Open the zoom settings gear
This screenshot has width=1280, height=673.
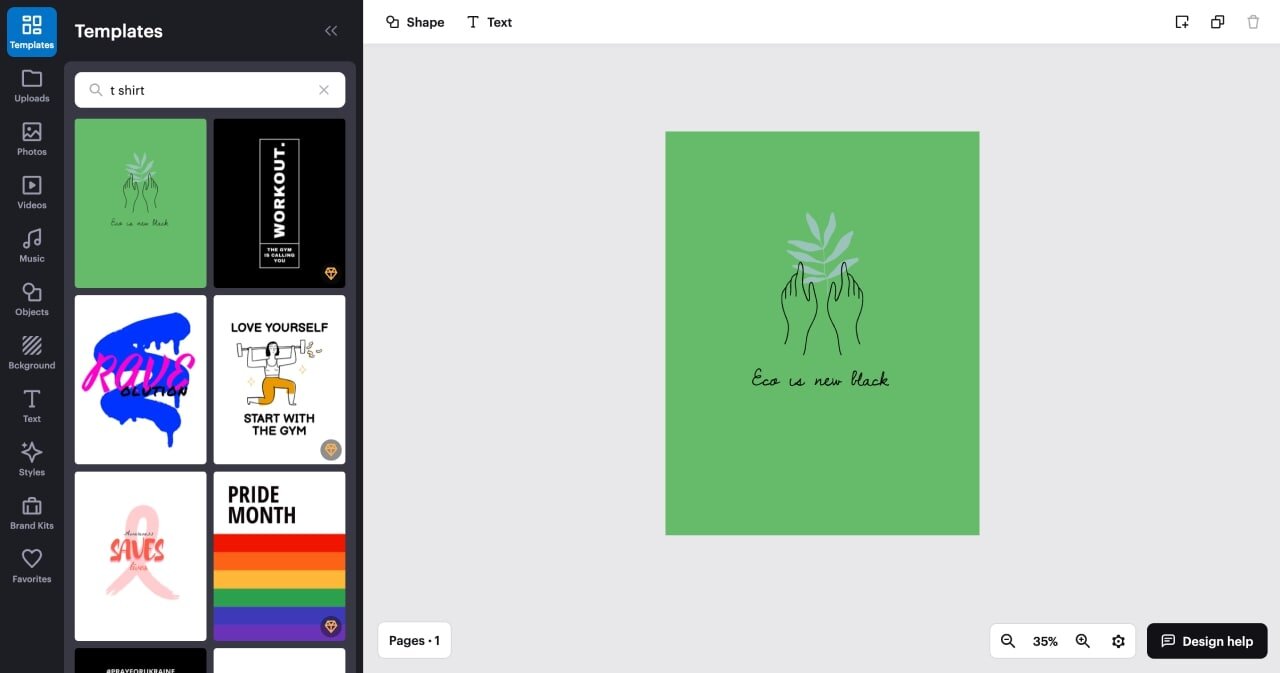tap(1118, 641)
